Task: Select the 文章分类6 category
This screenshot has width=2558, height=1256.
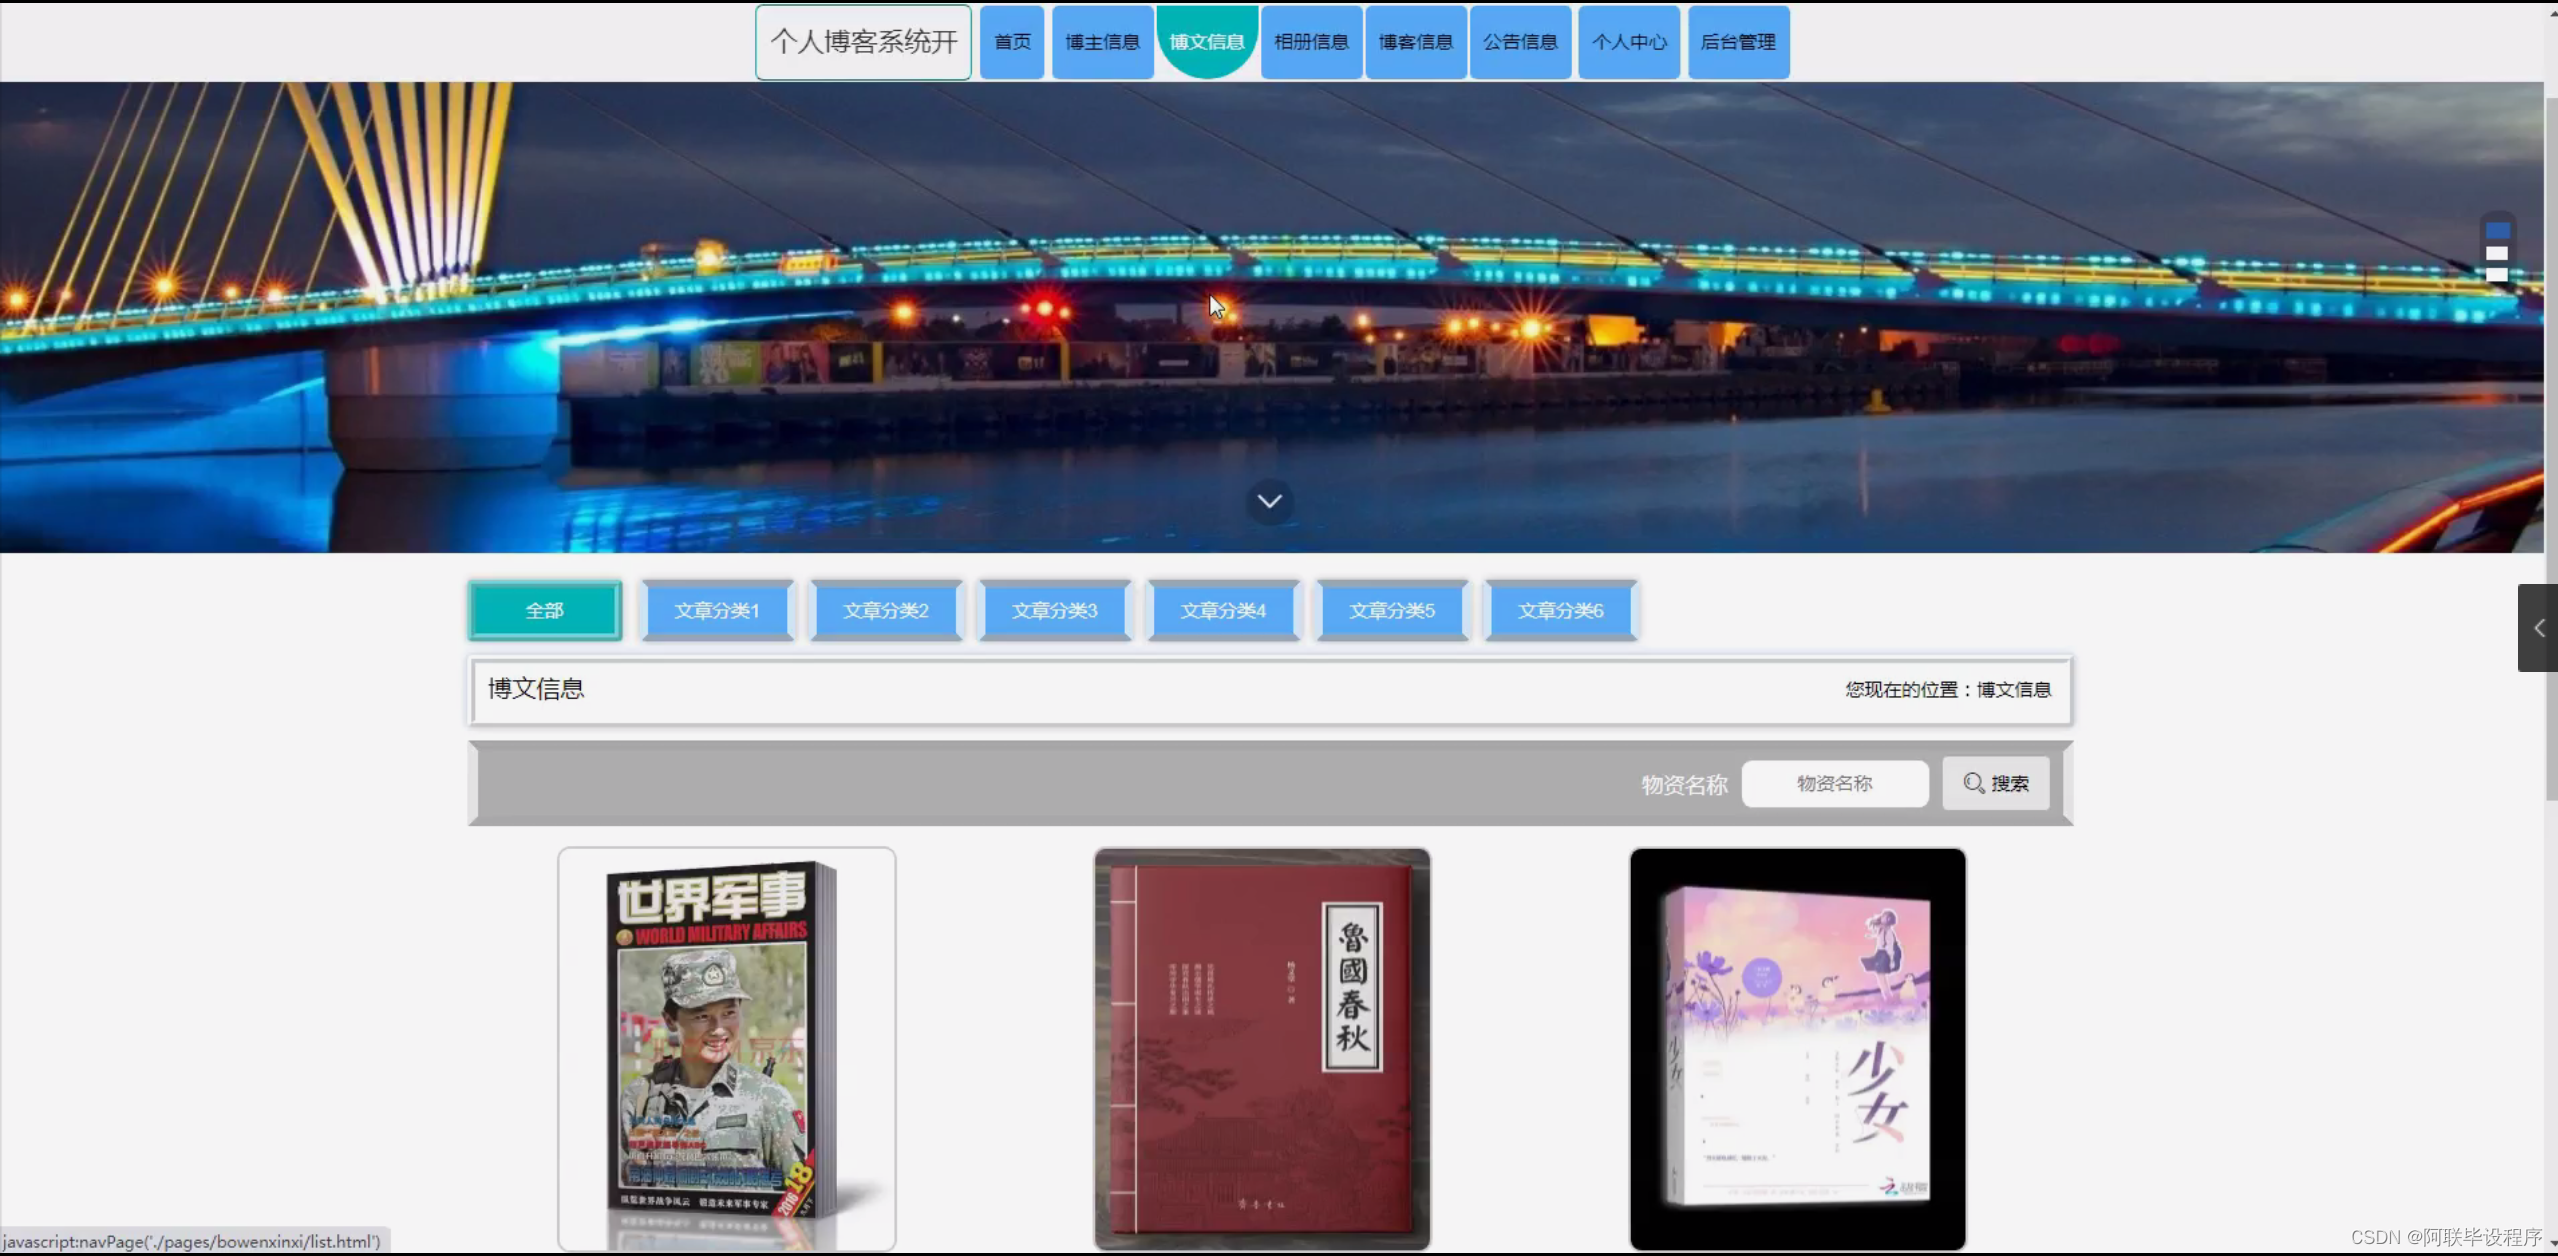Action: [1560, 610]
